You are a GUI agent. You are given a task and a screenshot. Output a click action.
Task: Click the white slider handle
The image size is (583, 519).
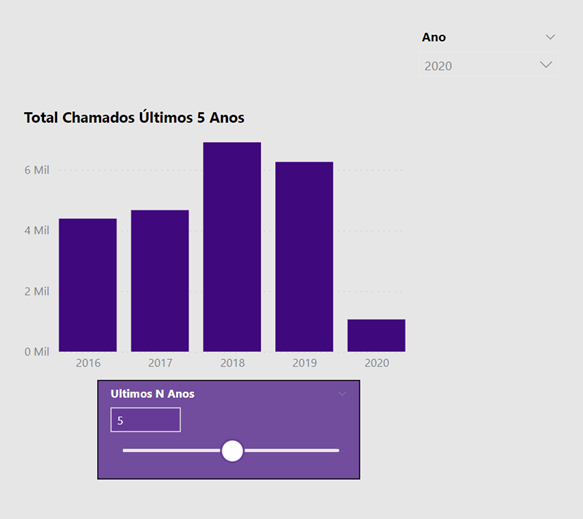point(232,451)
